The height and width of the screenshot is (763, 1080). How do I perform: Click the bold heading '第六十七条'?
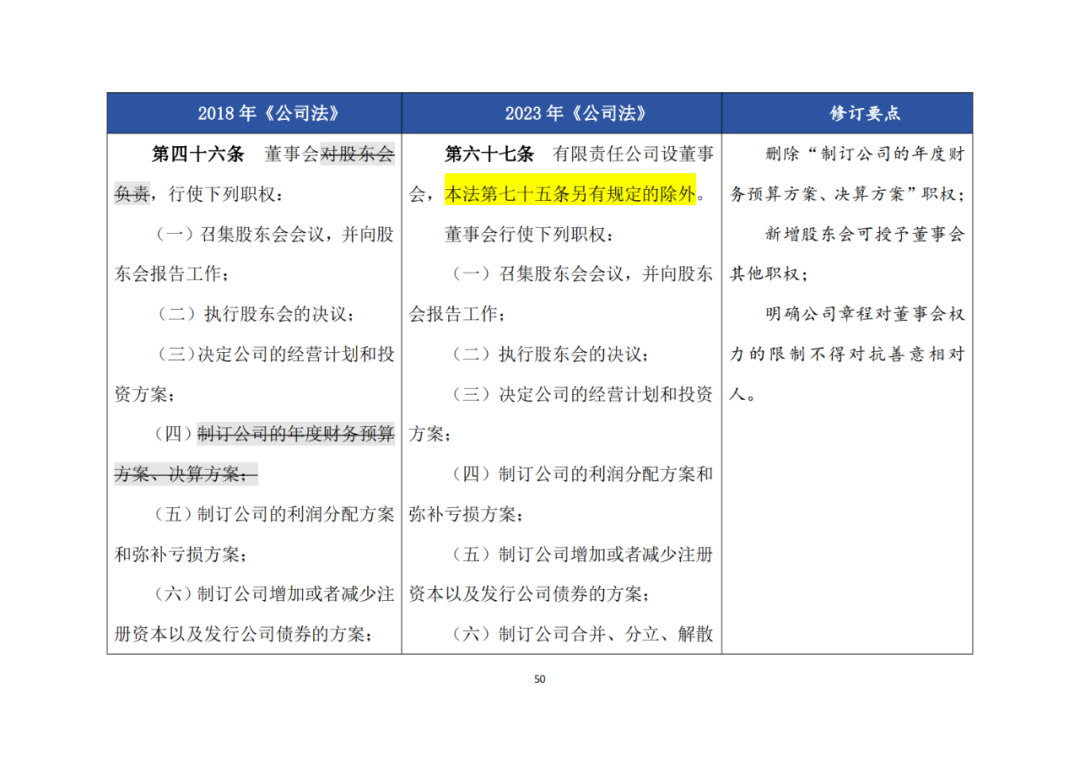pos(490,154)
